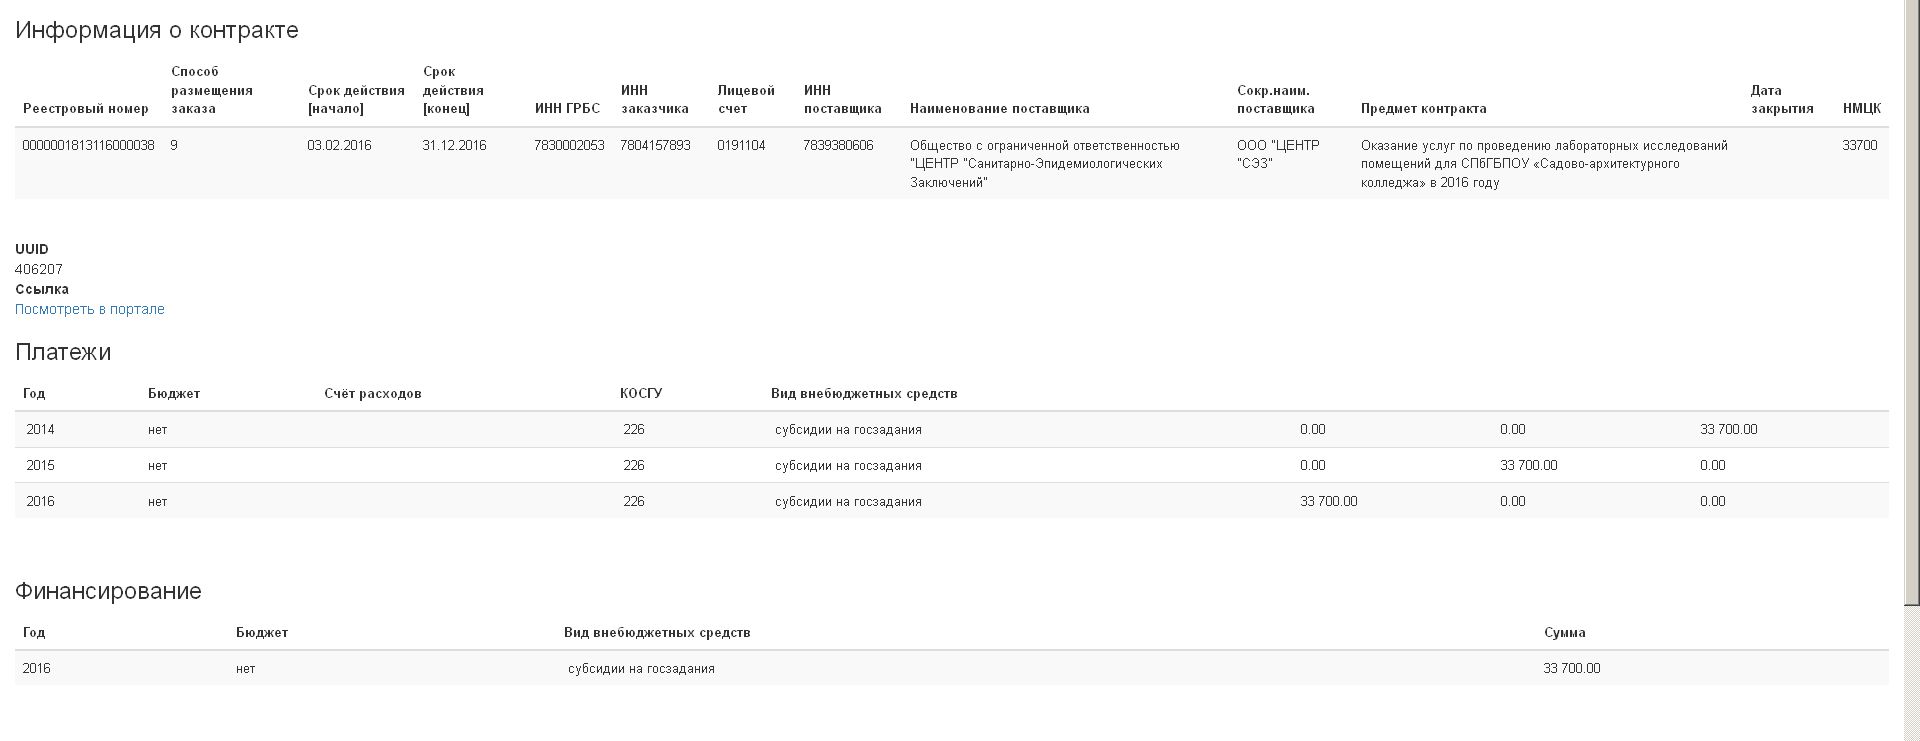Click the contract subject description text

point(1543,164)
